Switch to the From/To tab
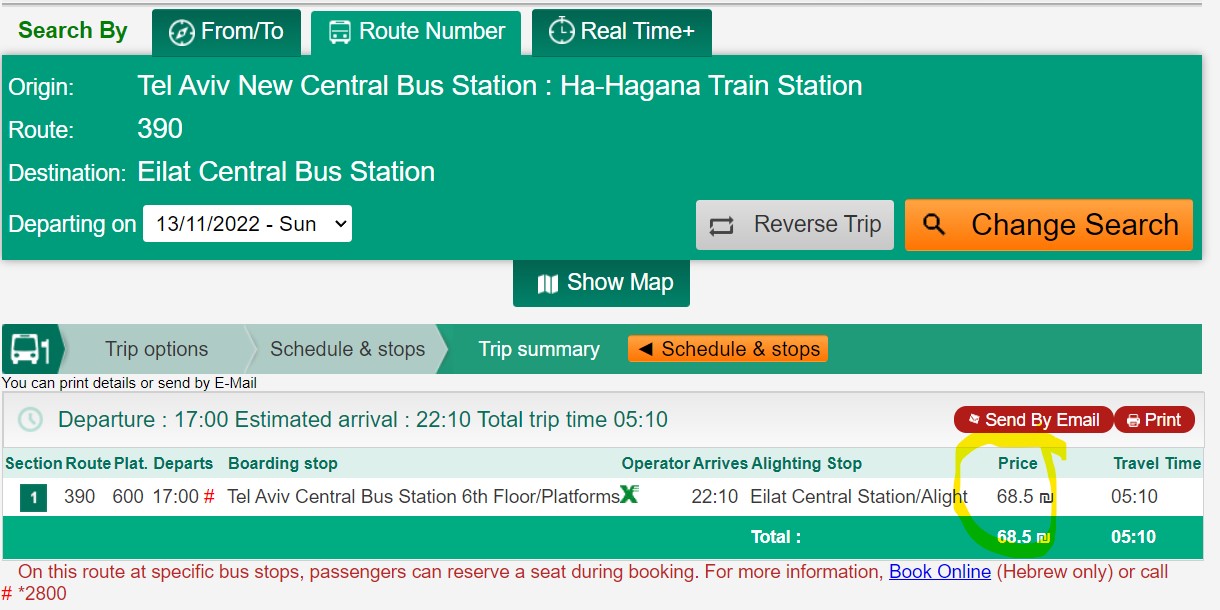The height and width of the screenshot is (610, 1220). [226, 32]
